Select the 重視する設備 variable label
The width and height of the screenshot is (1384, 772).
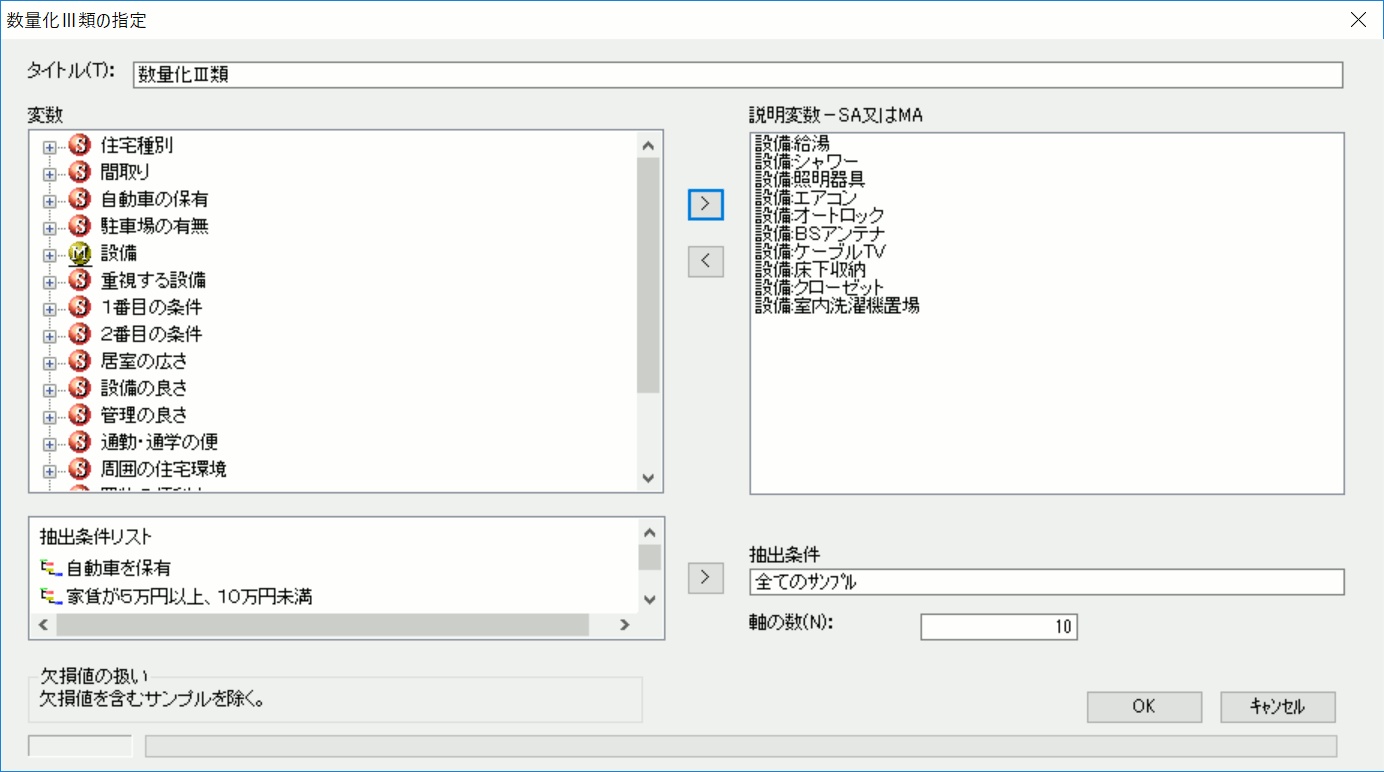(x=153, y=280)
